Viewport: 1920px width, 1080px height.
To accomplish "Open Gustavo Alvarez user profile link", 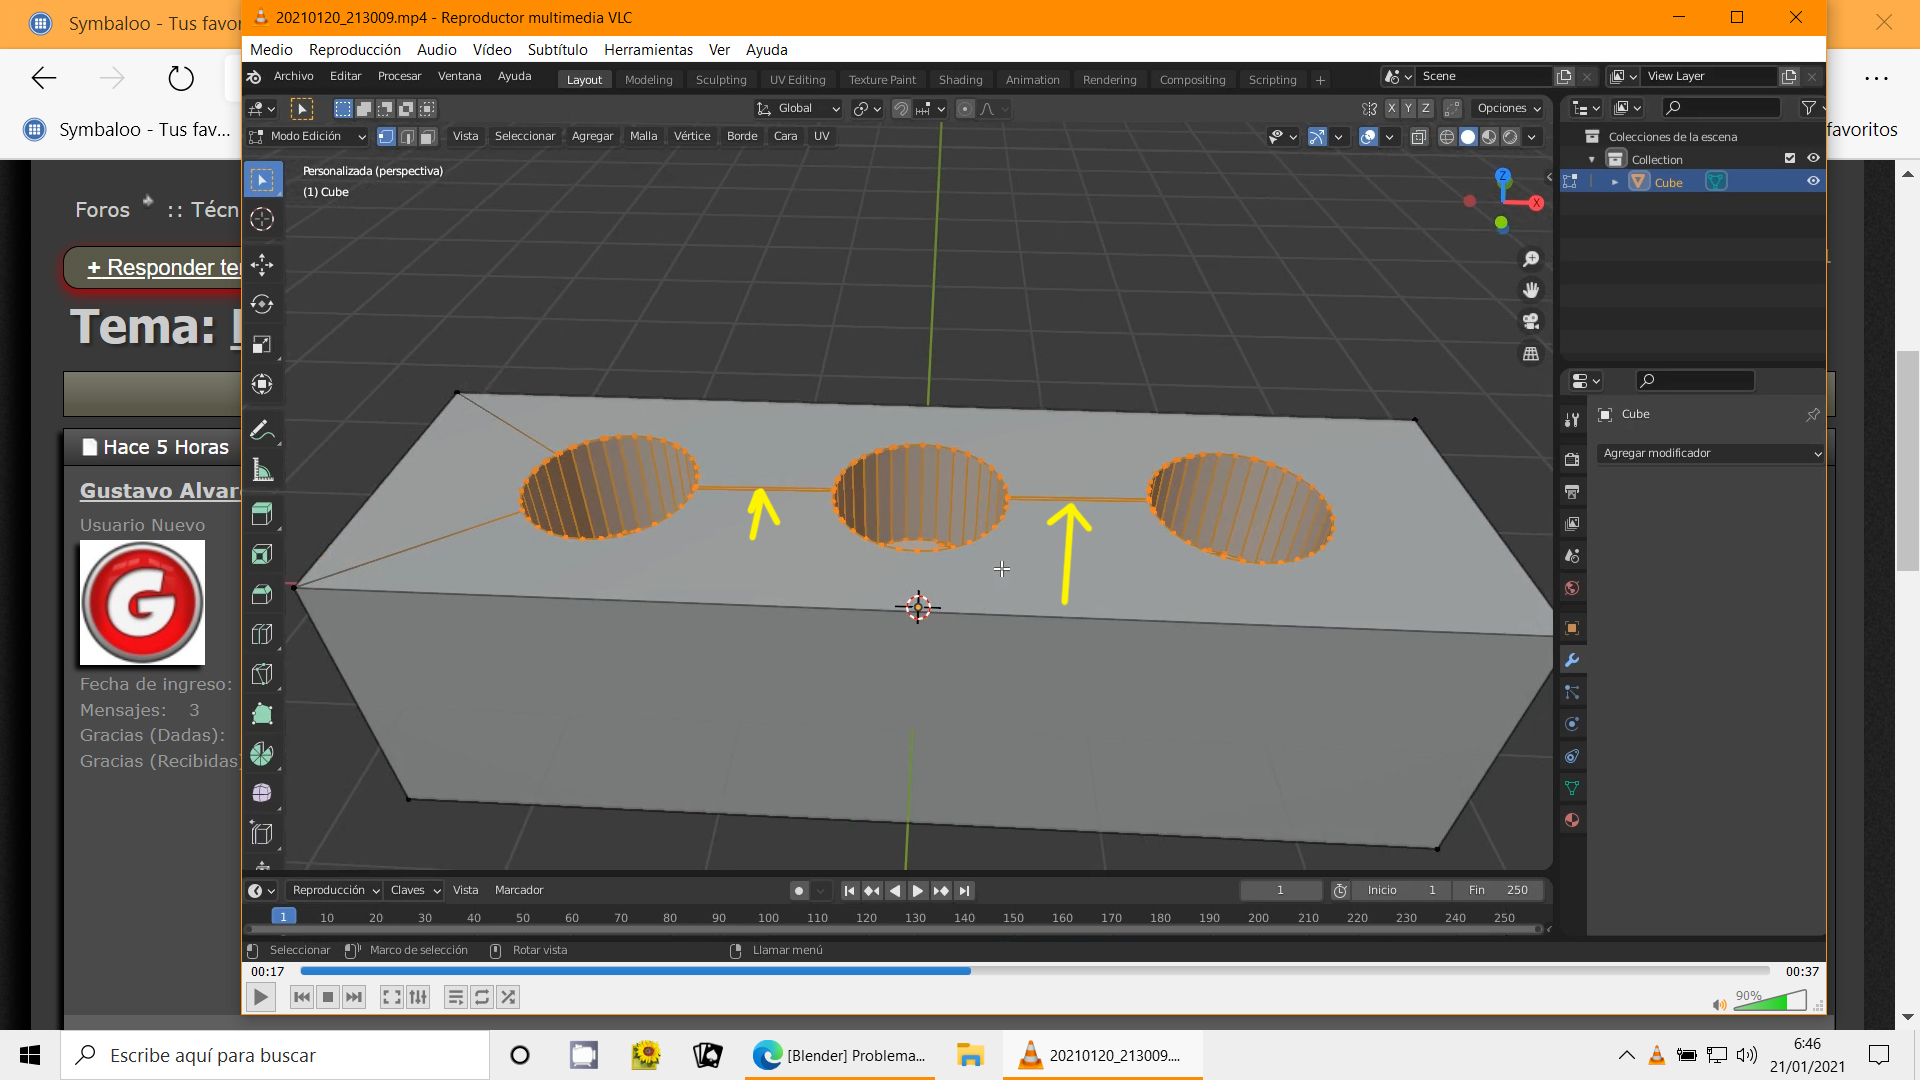I will [160, 491].
